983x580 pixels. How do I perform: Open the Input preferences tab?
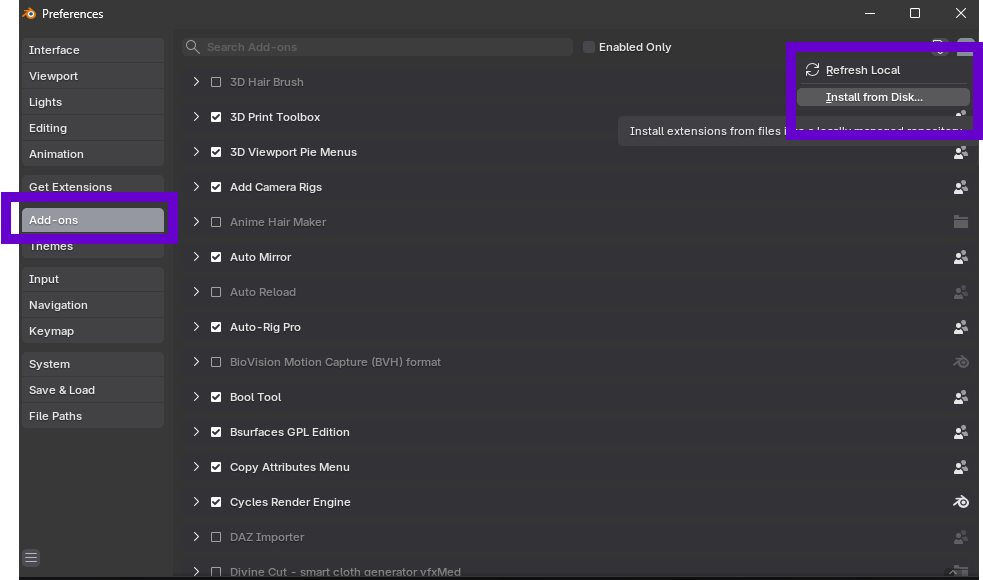pos(93,279)
